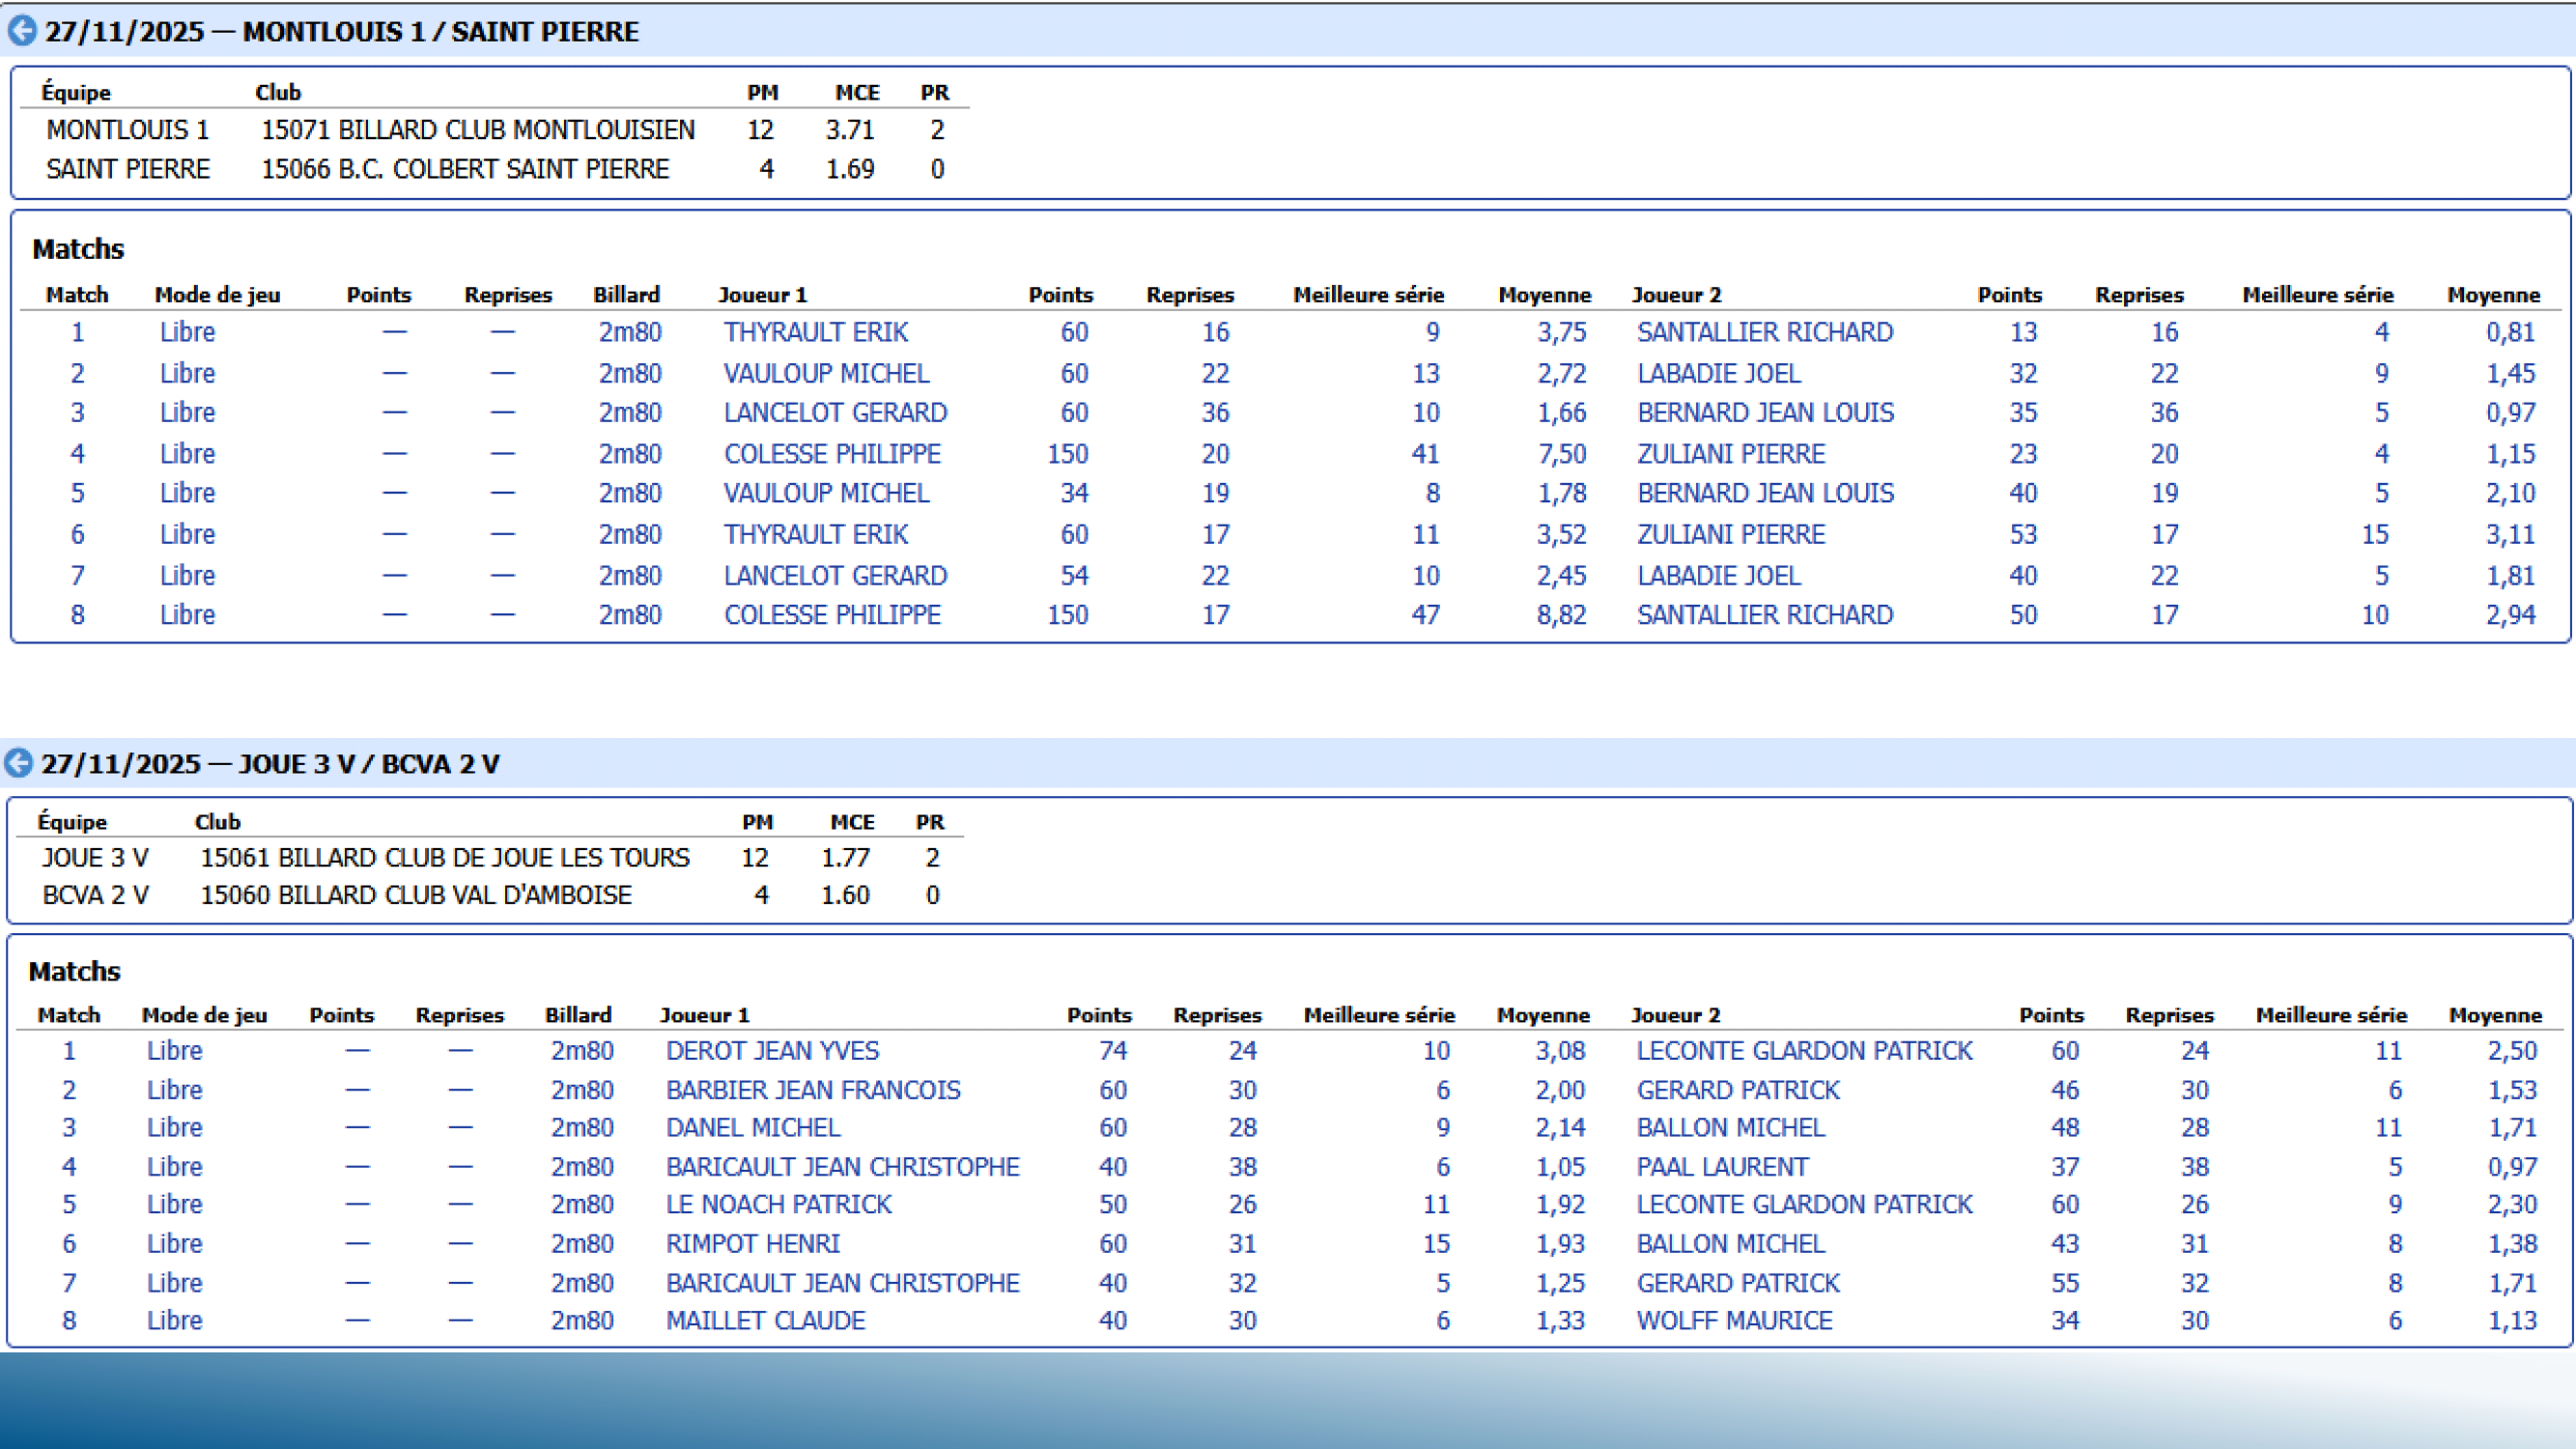
Task: Open WOLFF MAURICE player link
Action: [1734, 1320]
